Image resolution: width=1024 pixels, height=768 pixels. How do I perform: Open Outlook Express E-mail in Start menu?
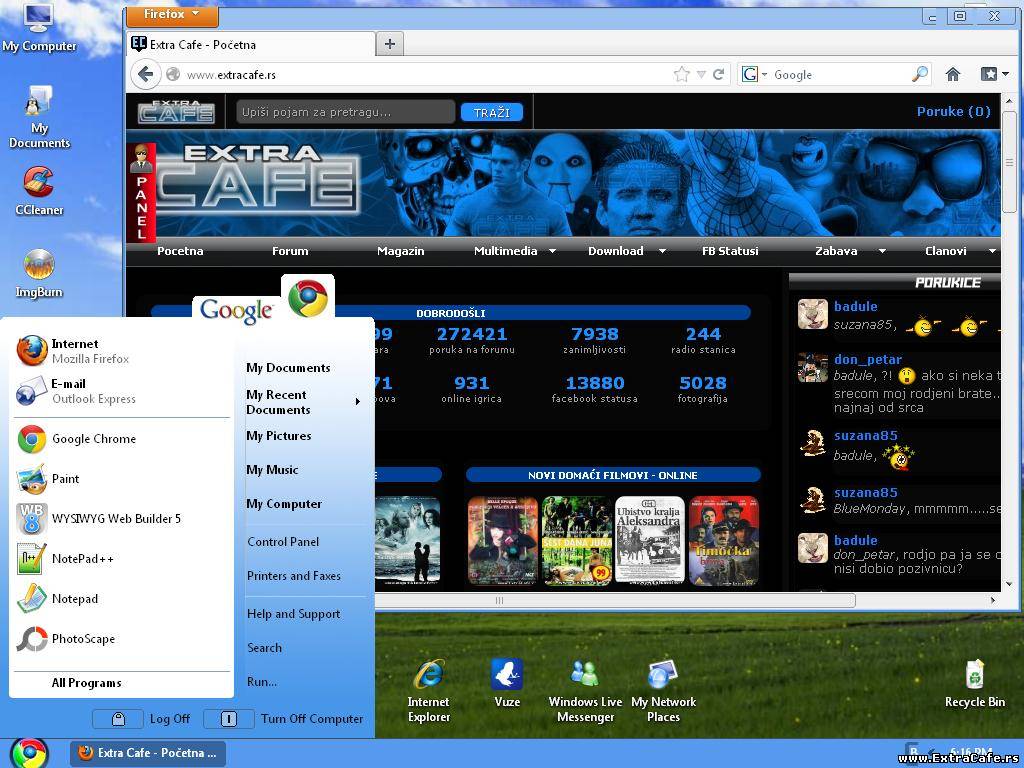(x=123, y=391)
